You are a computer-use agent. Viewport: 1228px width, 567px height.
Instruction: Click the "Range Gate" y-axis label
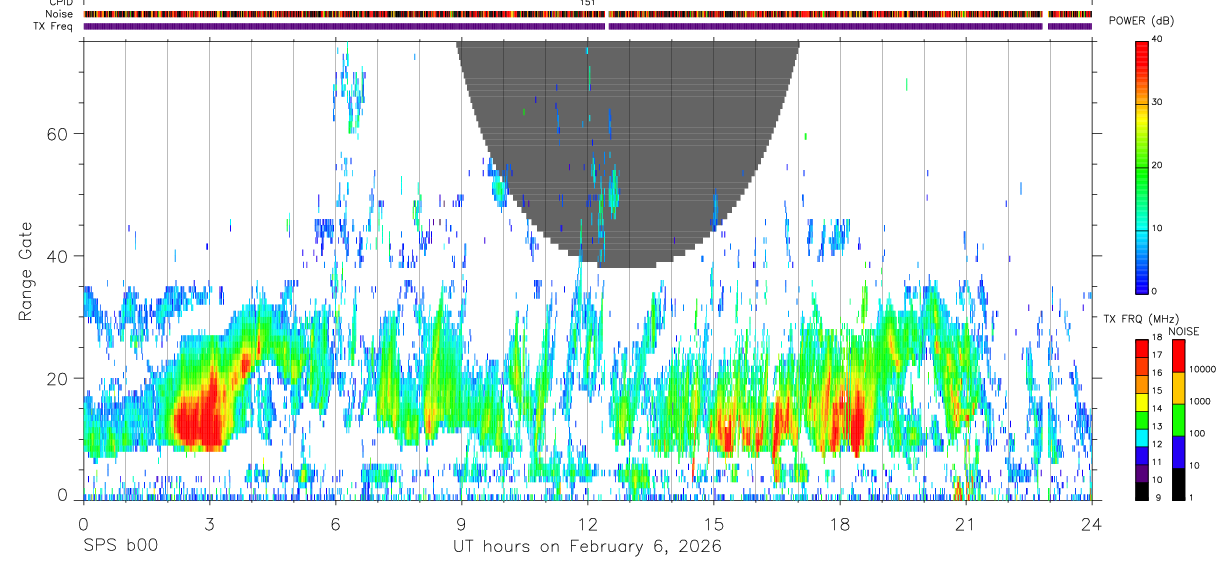(27, 271)
